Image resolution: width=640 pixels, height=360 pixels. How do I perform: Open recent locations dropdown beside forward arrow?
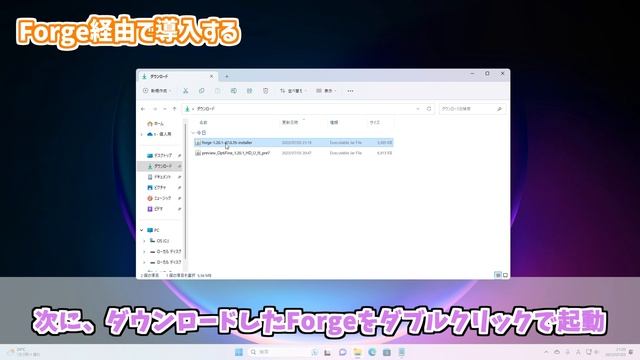point(164,109)
